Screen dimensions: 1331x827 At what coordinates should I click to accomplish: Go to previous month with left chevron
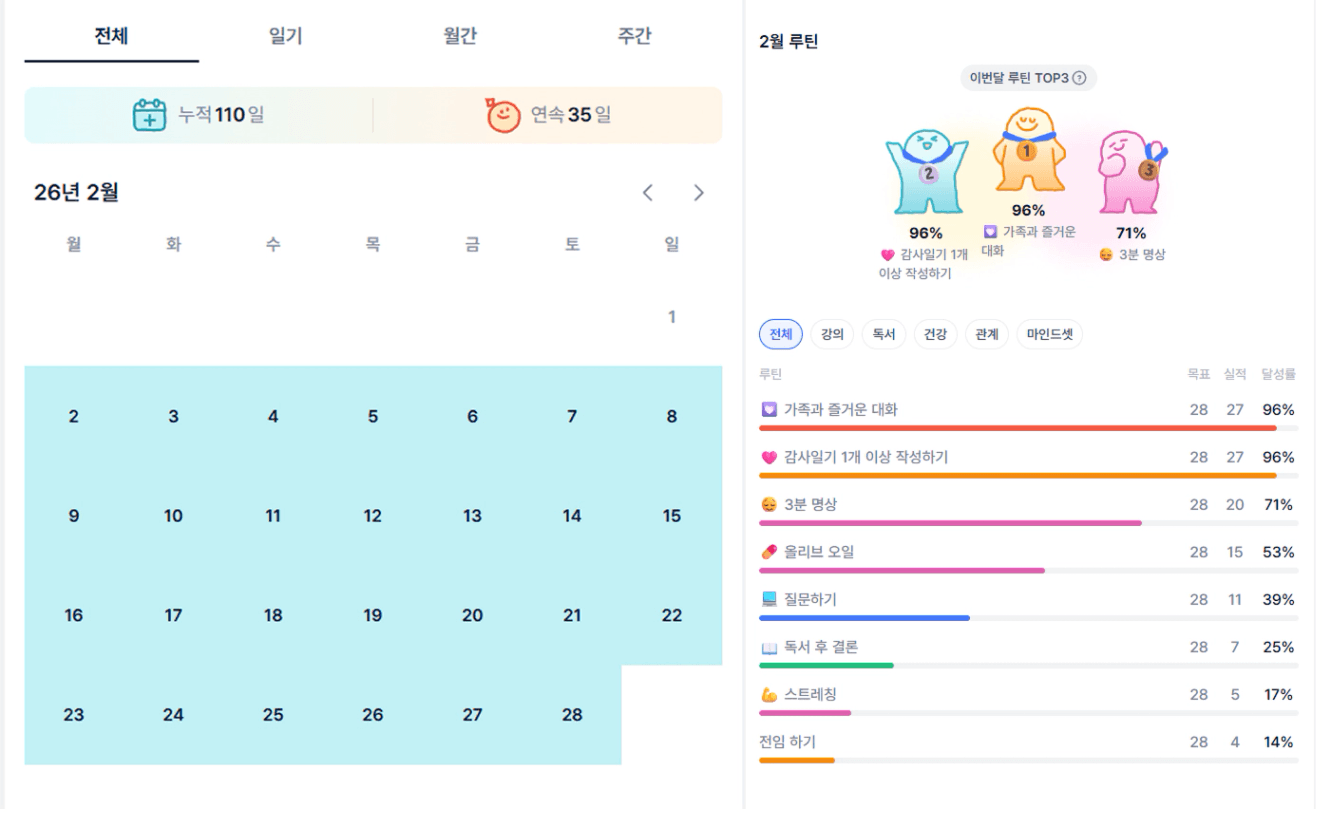point(648,193)
